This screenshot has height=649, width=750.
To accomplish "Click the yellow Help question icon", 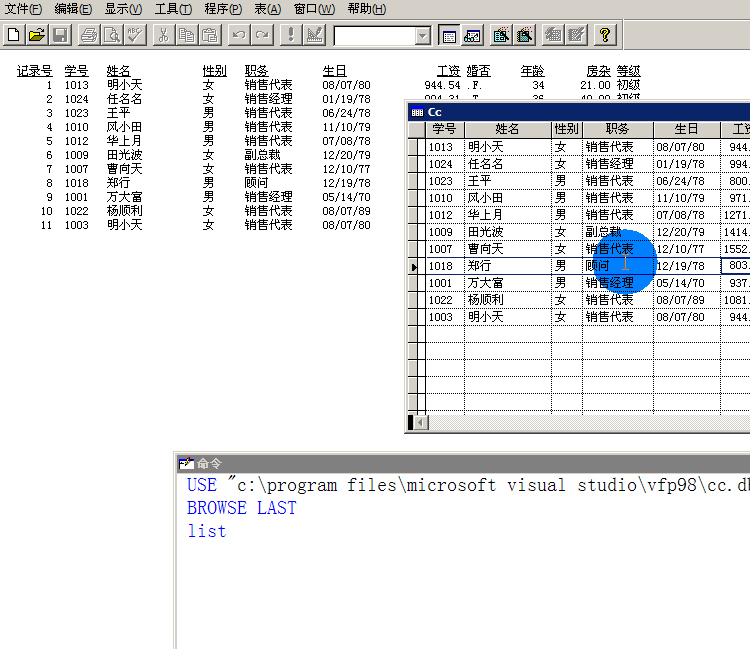I will click(x=605, y=35).
